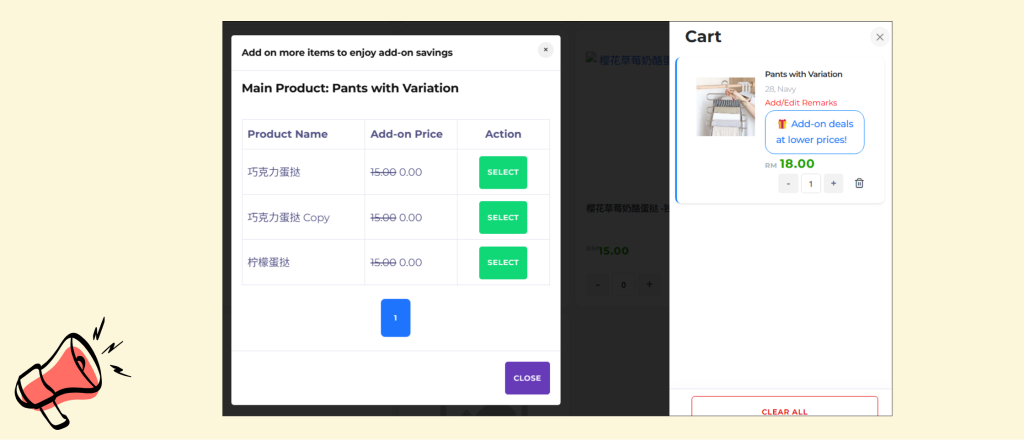Open Add-on deals at lower prices

(814, 132)
